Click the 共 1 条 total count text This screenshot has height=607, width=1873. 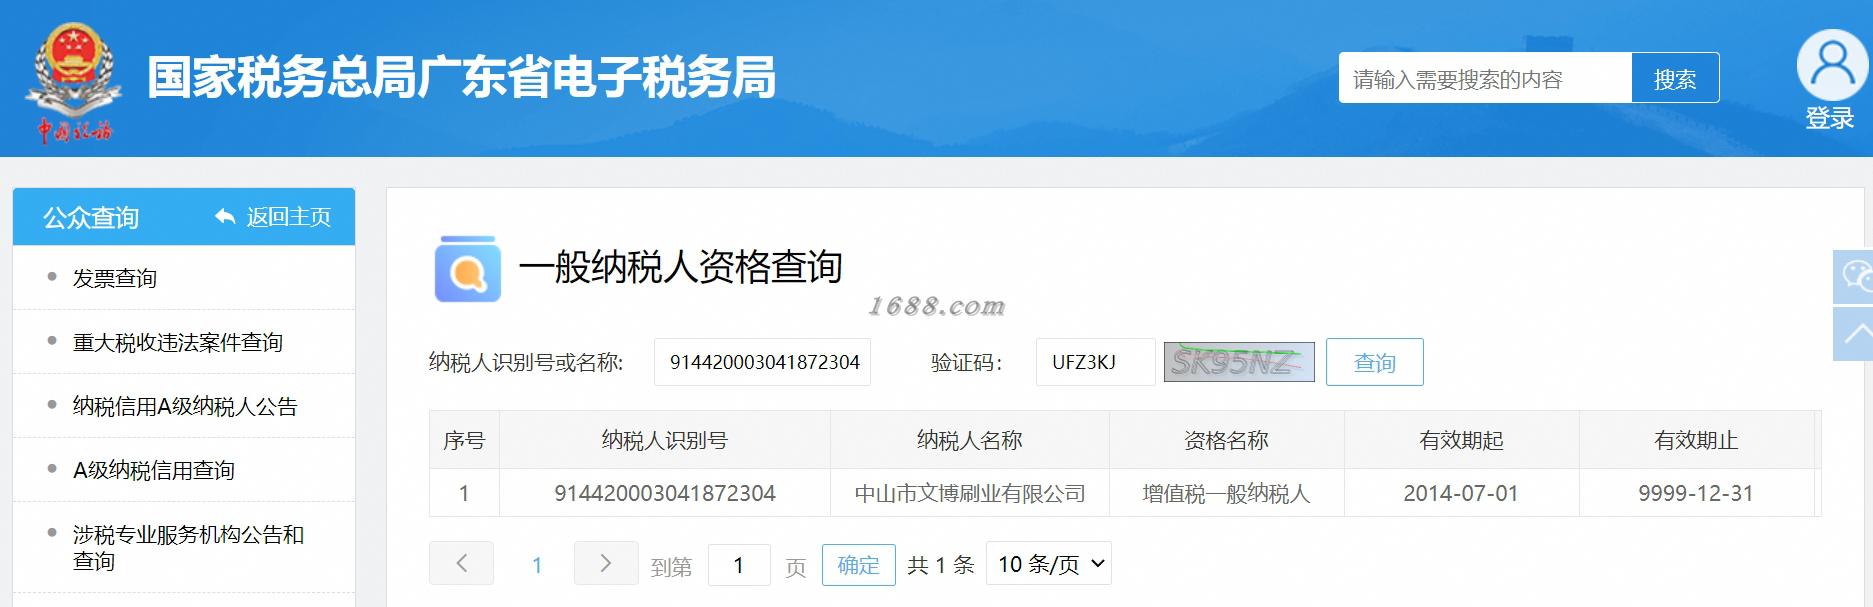click(x=941, y=565)
